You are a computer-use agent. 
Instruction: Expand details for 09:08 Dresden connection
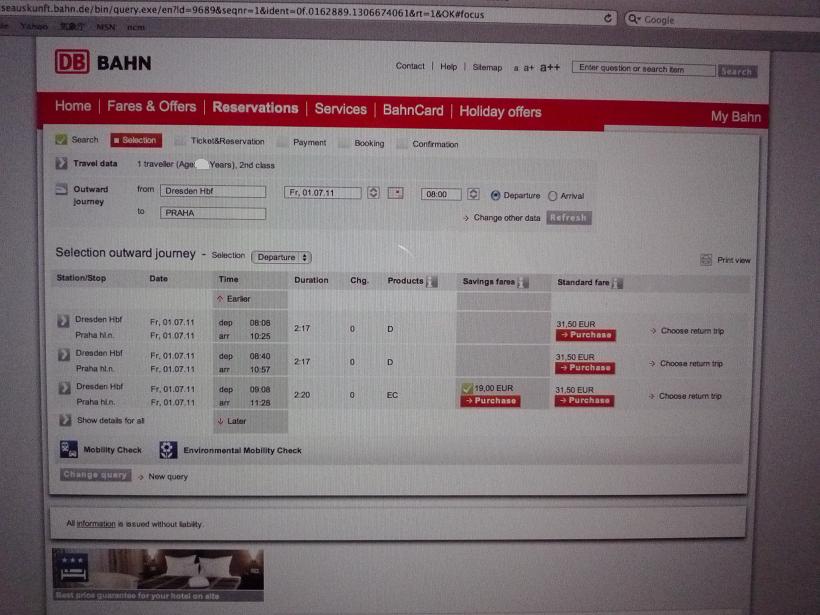pos(64,388)
